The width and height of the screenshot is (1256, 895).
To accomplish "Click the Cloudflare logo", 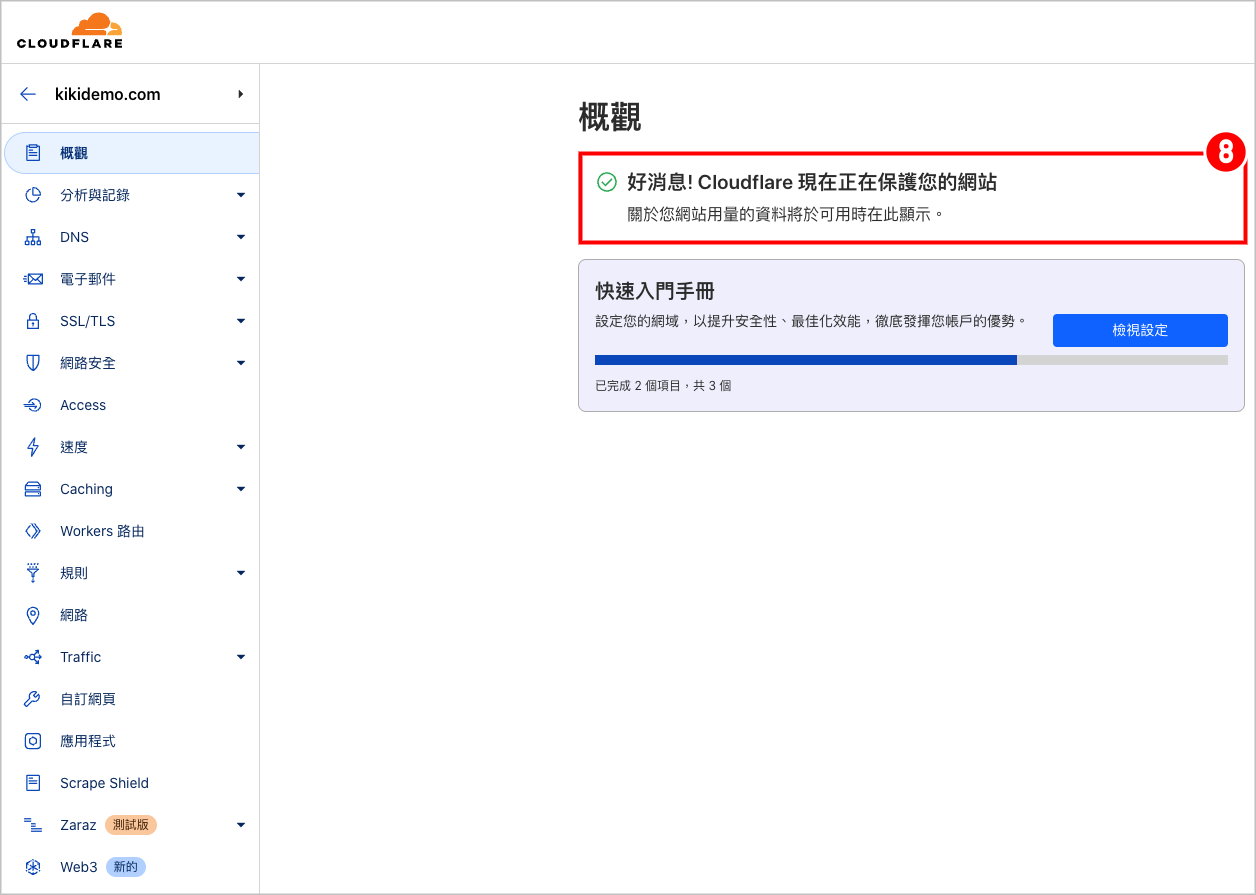I will (70, 31).
